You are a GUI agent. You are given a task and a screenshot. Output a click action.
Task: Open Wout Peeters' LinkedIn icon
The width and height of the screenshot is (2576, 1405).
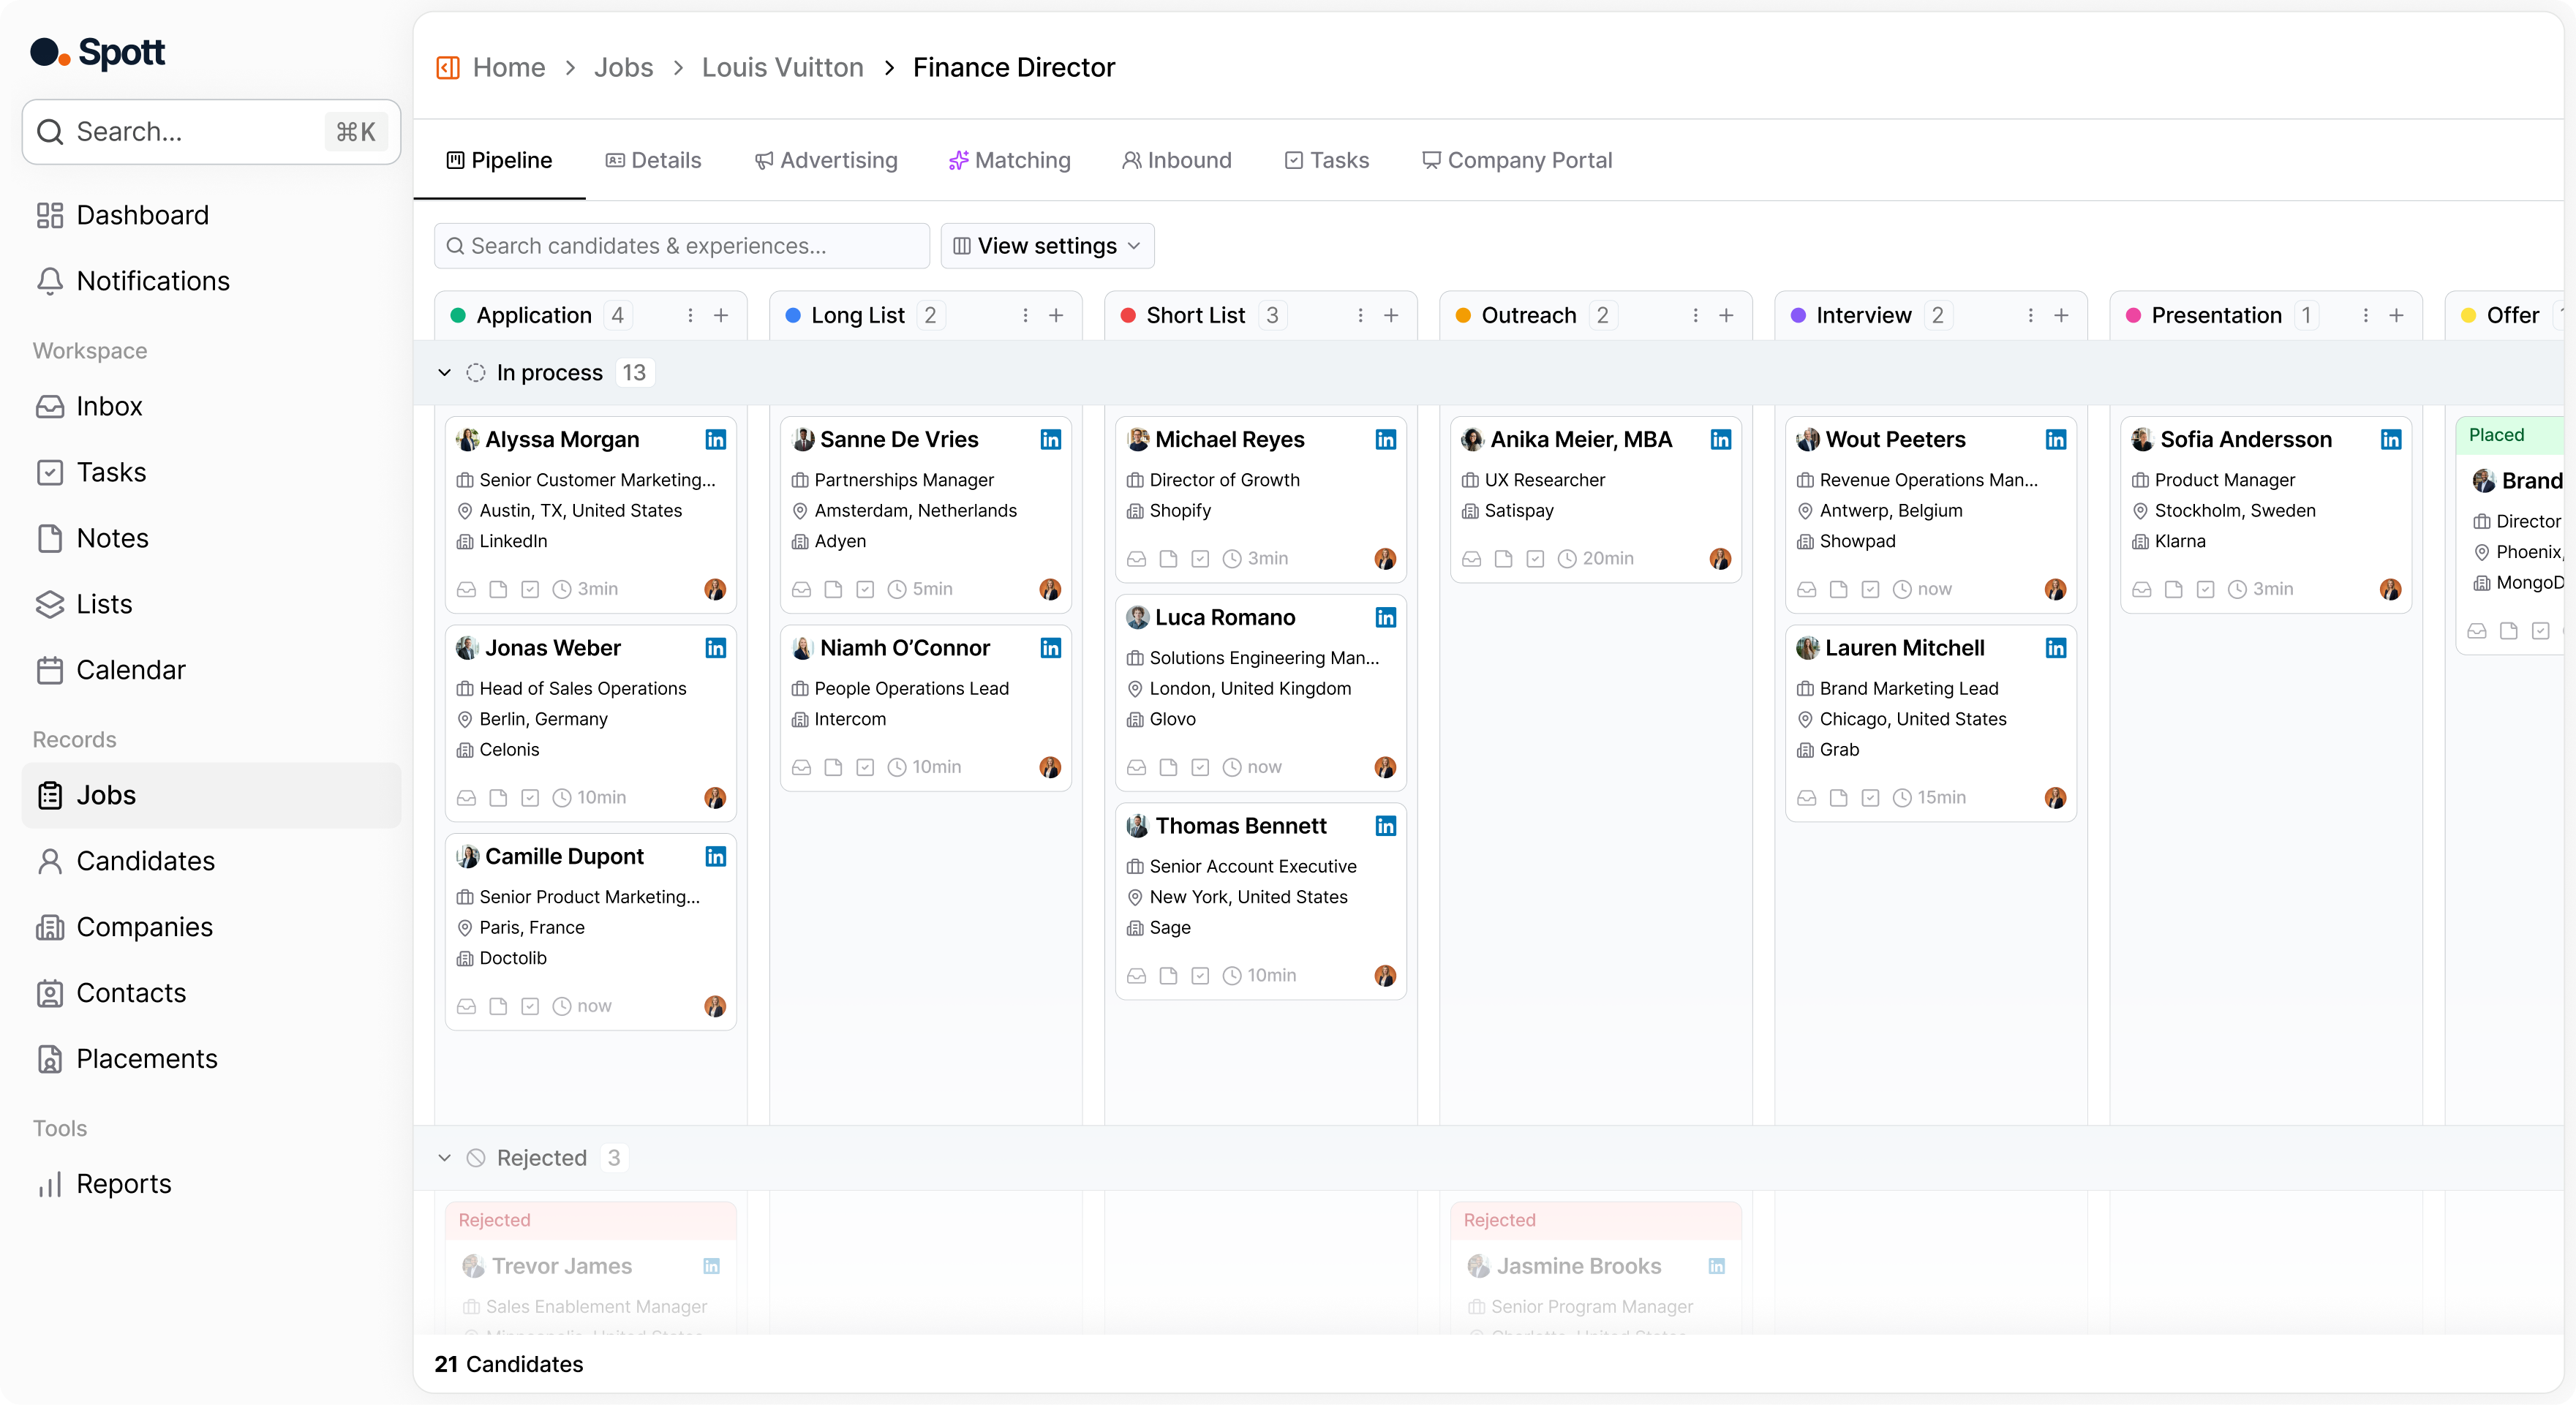tap(2055, 440)
